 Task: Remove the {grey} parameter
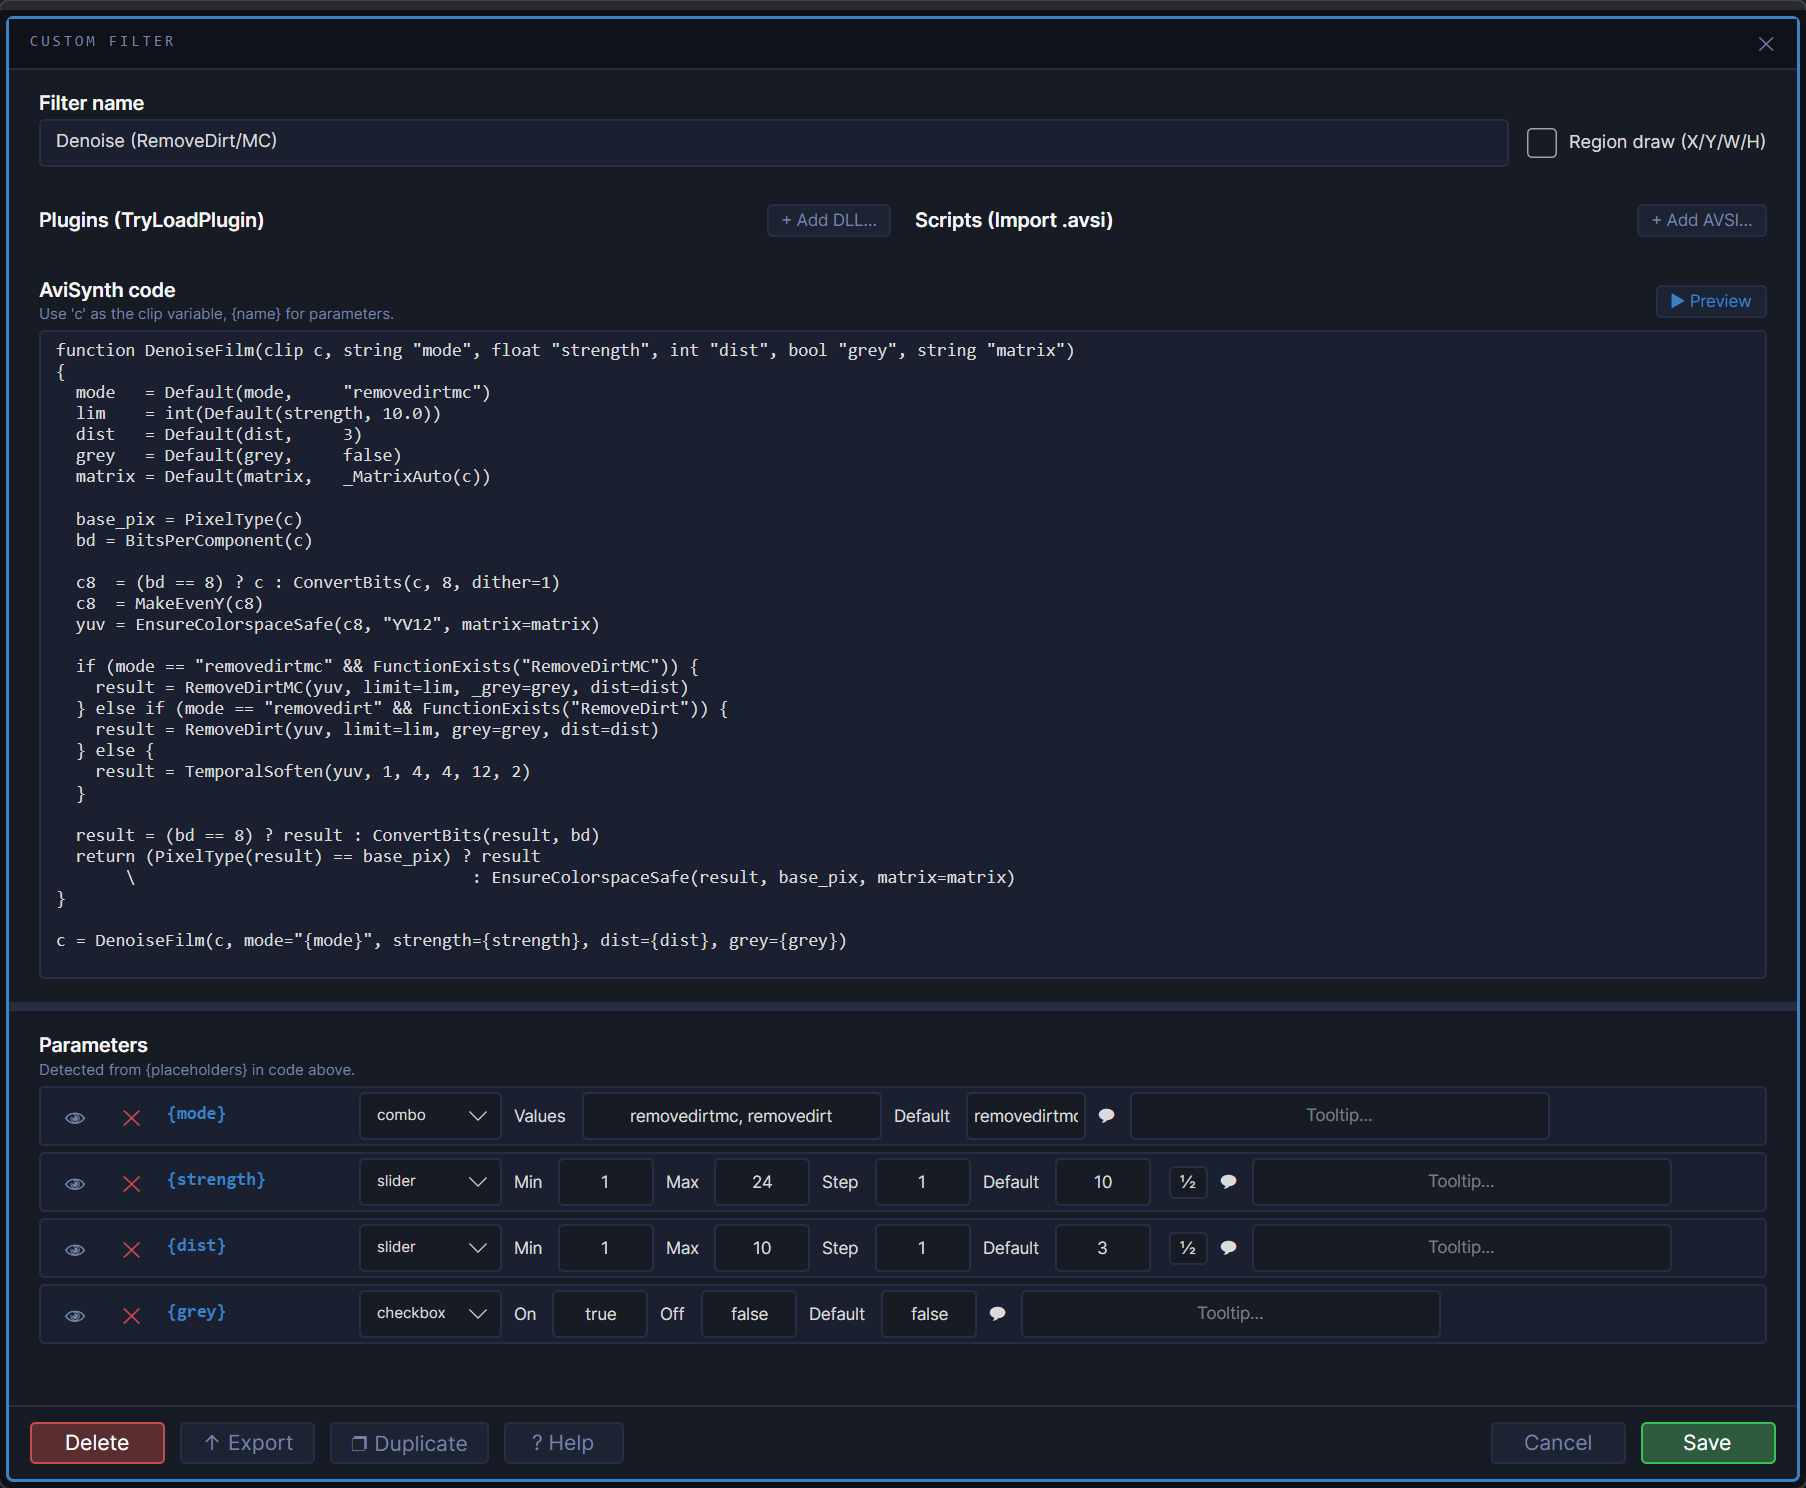pyautogui.click(x=131, y=1315)
